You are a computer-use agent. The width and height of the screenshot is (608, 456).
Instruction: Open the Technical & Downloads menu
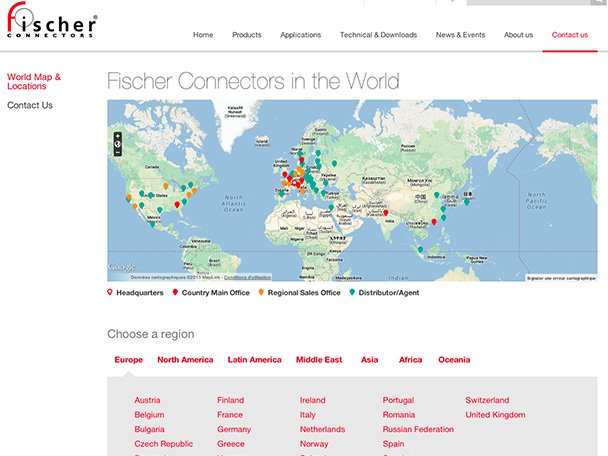pos(378,35)
